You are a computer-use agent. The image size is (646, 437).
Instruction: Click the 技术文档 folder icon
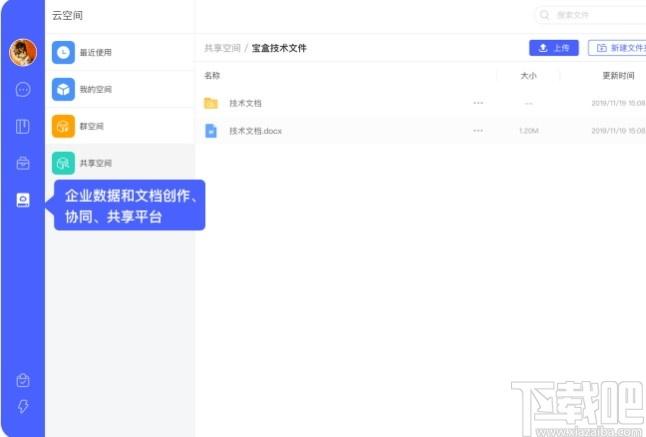[211, 103]
